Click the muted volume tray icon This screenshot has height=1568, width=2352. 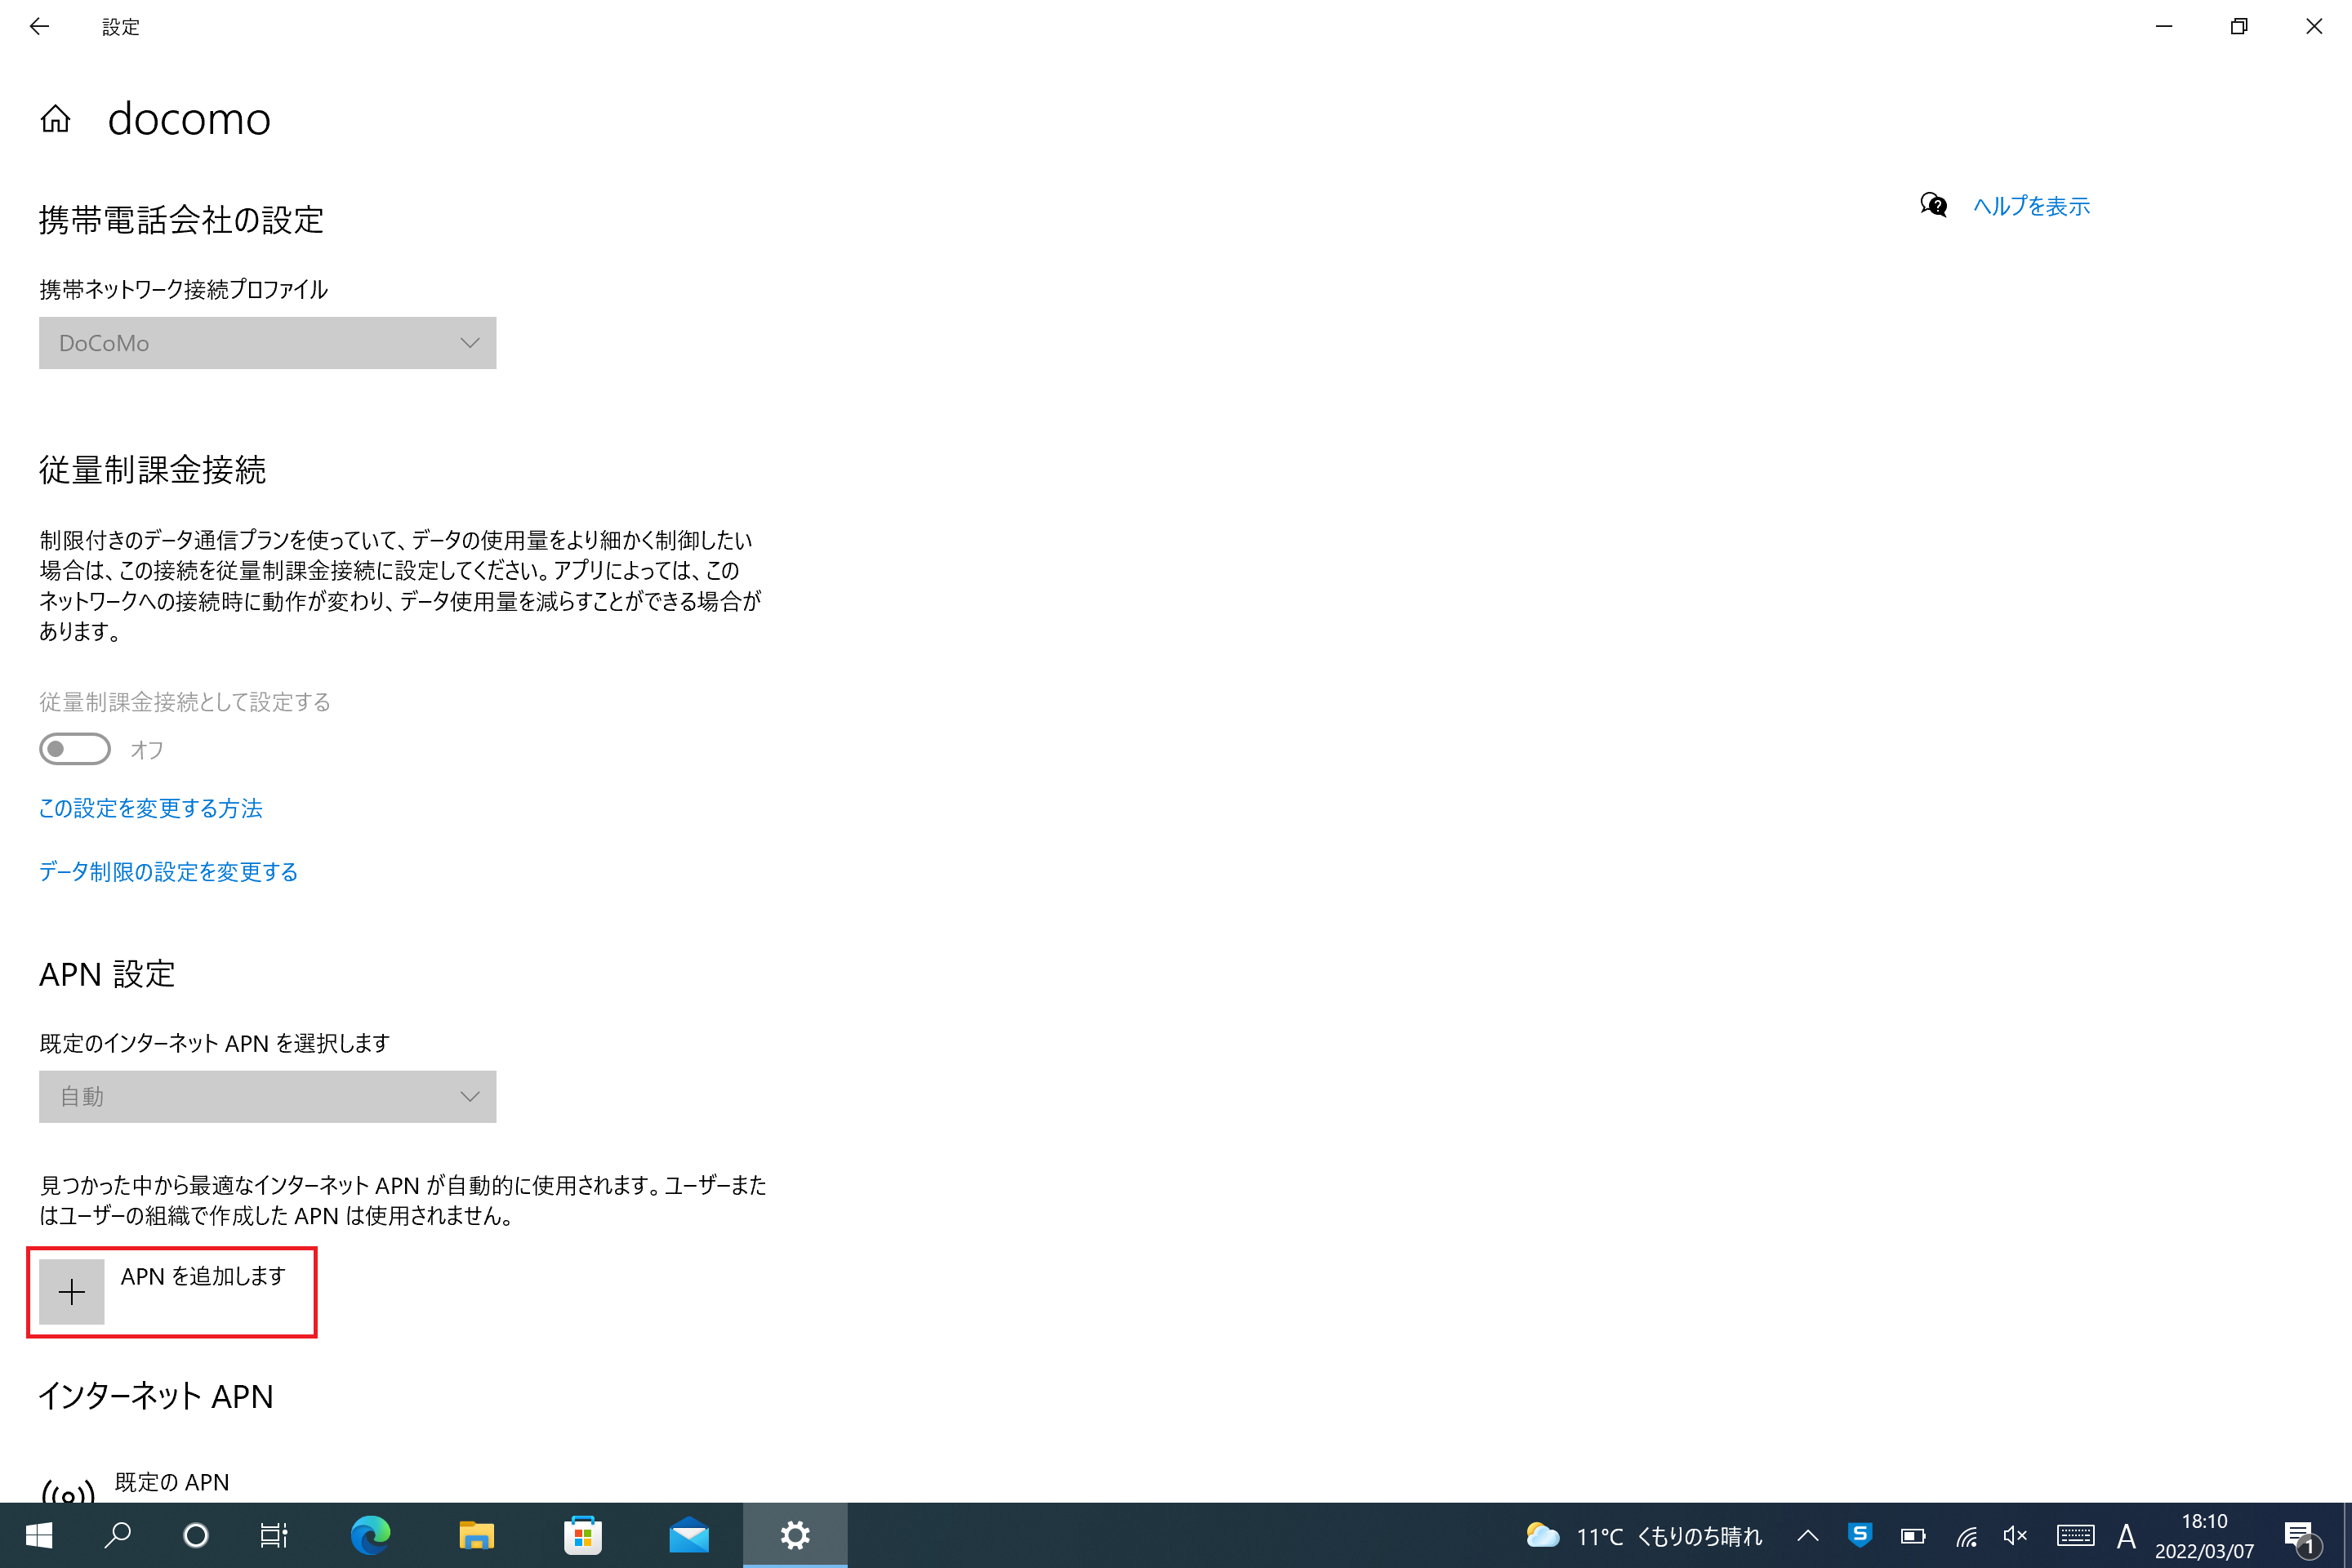2016,1535
